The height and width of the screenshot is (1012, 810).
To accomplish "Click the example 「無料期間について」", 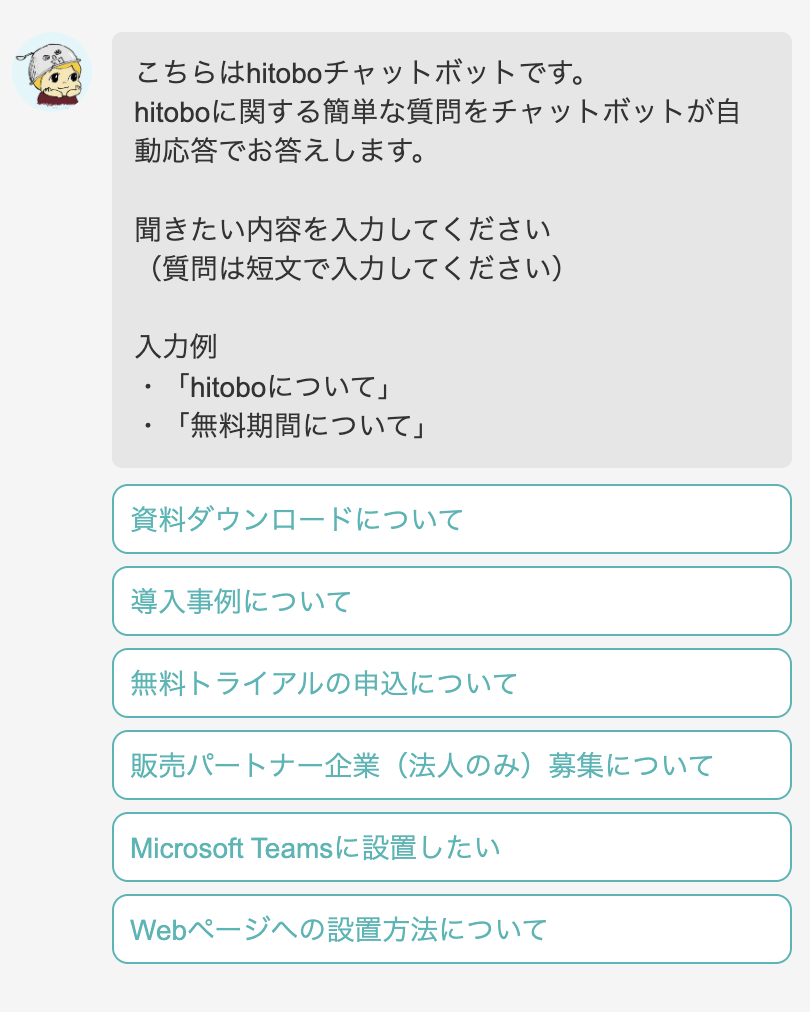I will pyautogui.click(x=300, y=425).
